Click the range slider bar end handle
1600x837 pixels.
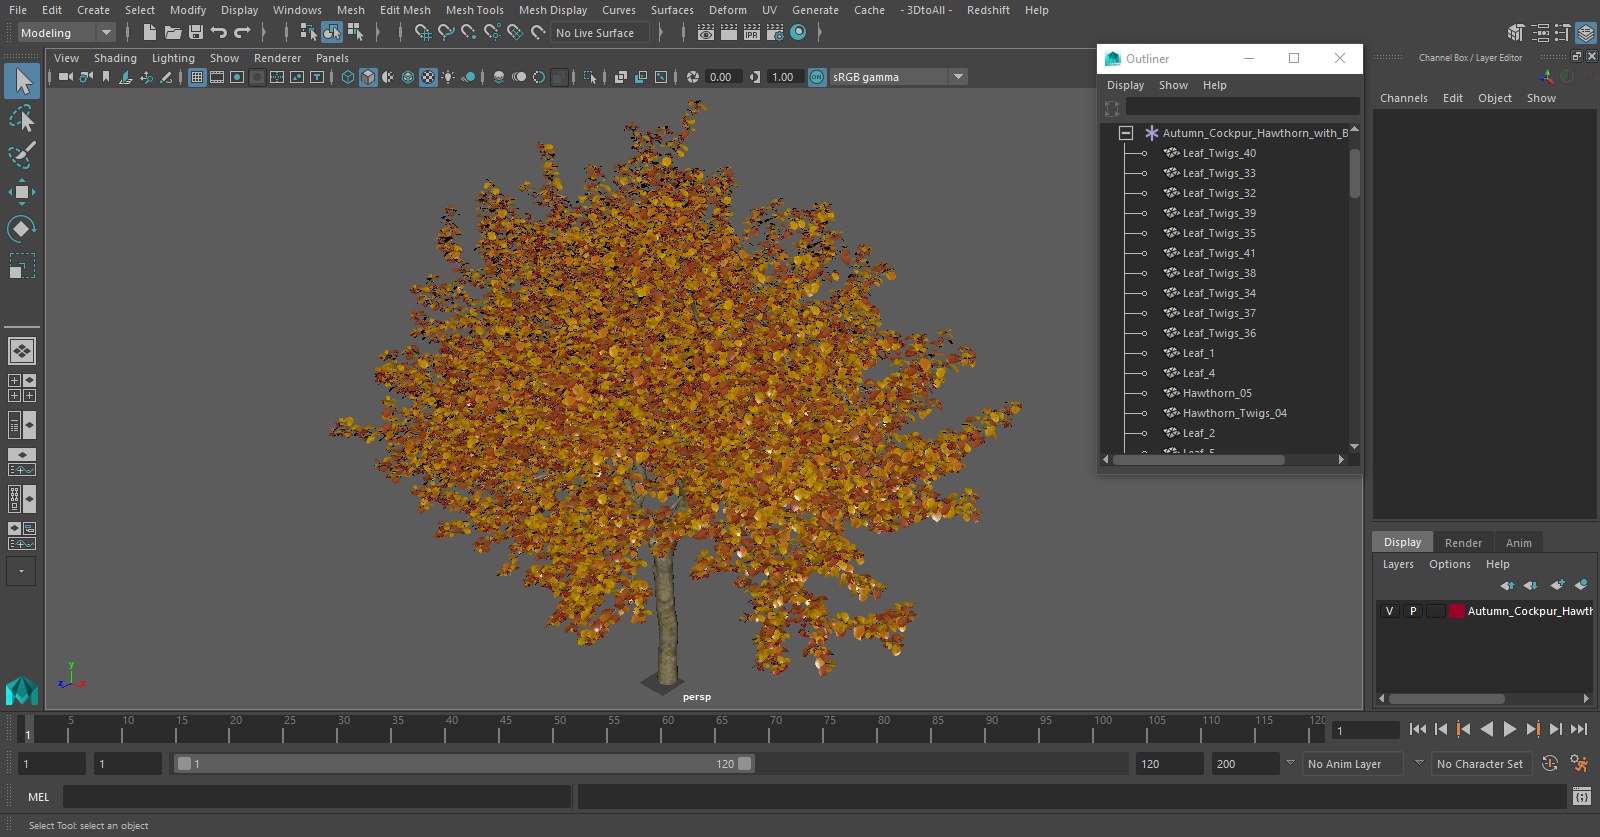(744, 764)
